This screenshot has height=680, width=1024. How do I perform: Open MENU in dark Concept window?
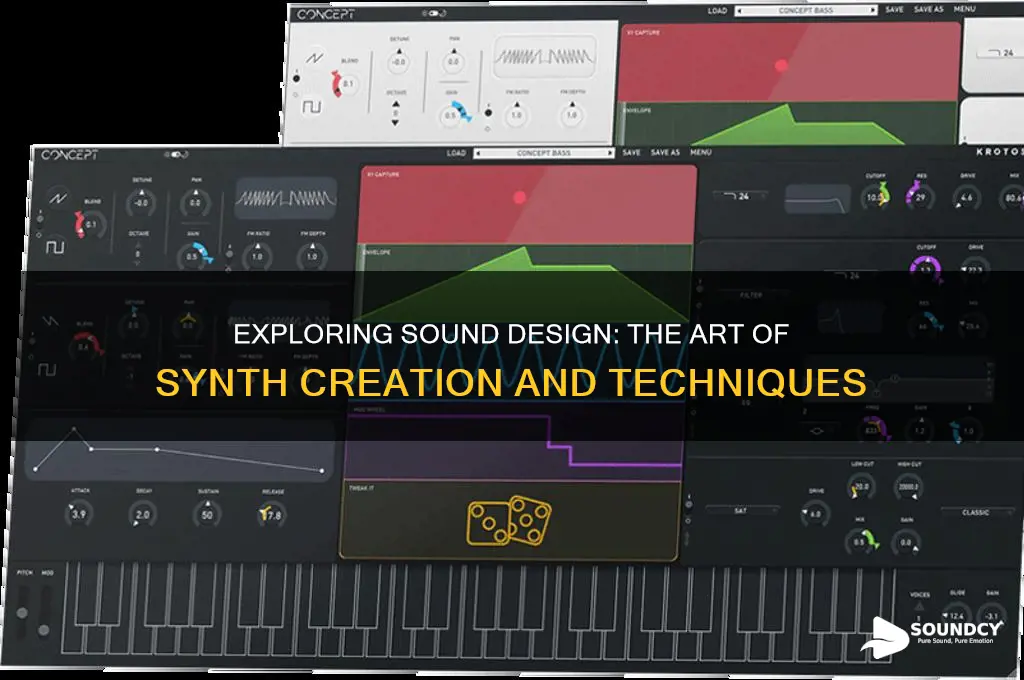point(701,152)
